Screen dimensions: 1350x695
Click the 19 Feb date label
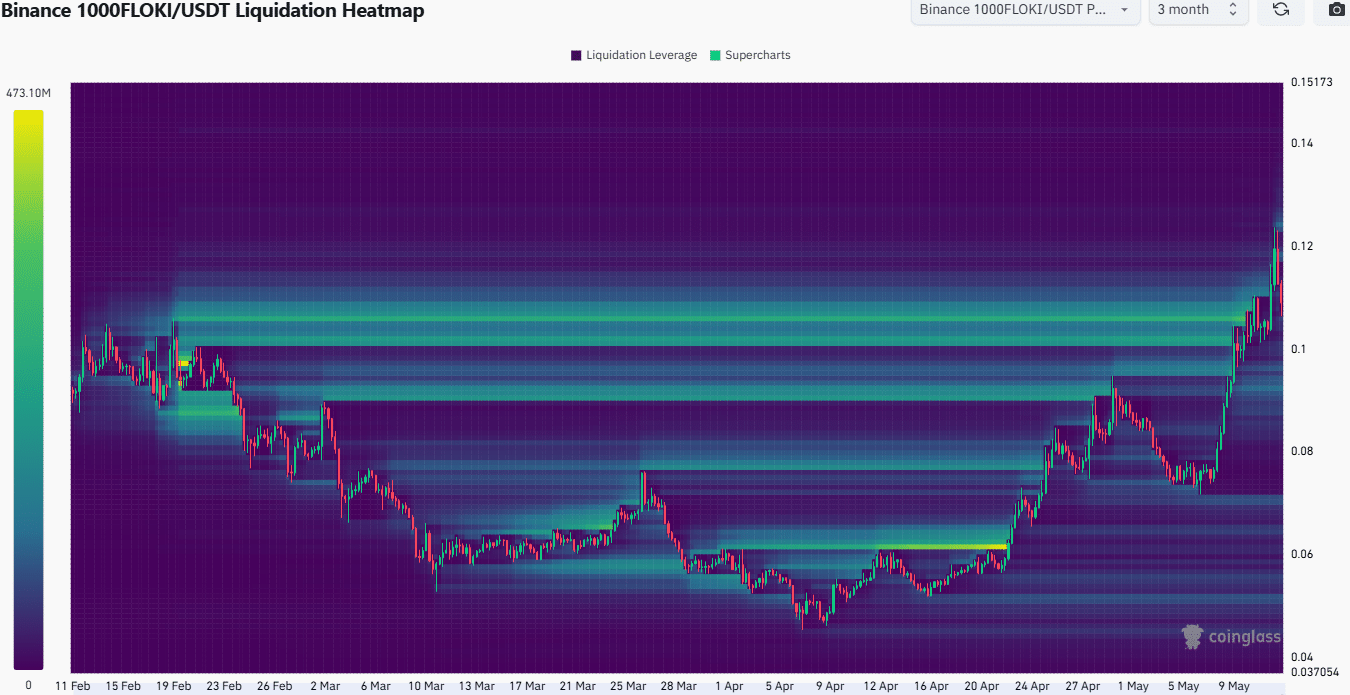174,686
